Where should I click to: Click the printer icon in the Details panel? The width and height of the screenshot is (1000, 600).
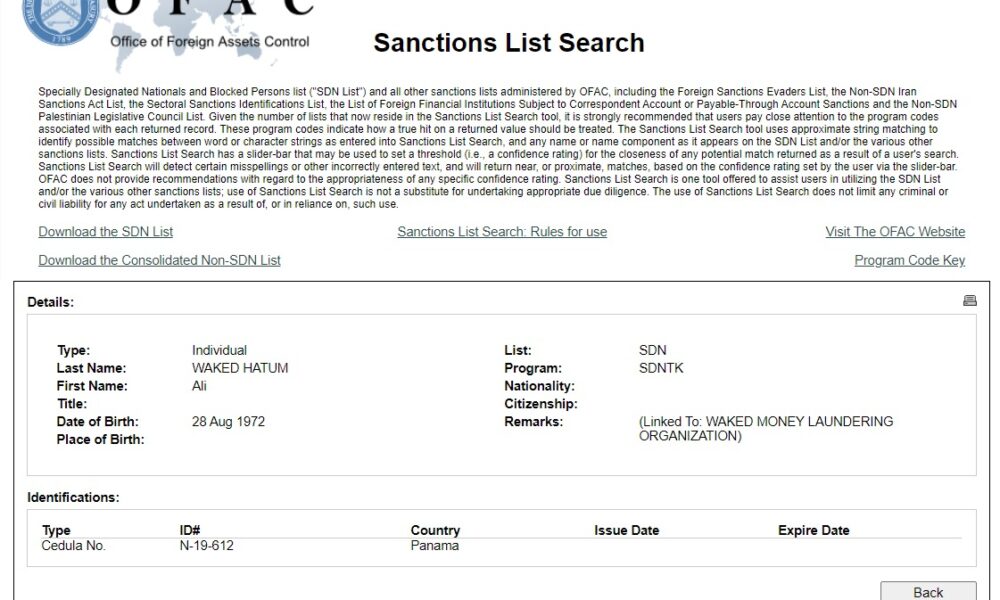pyautogui.click(x=969, y=300)
